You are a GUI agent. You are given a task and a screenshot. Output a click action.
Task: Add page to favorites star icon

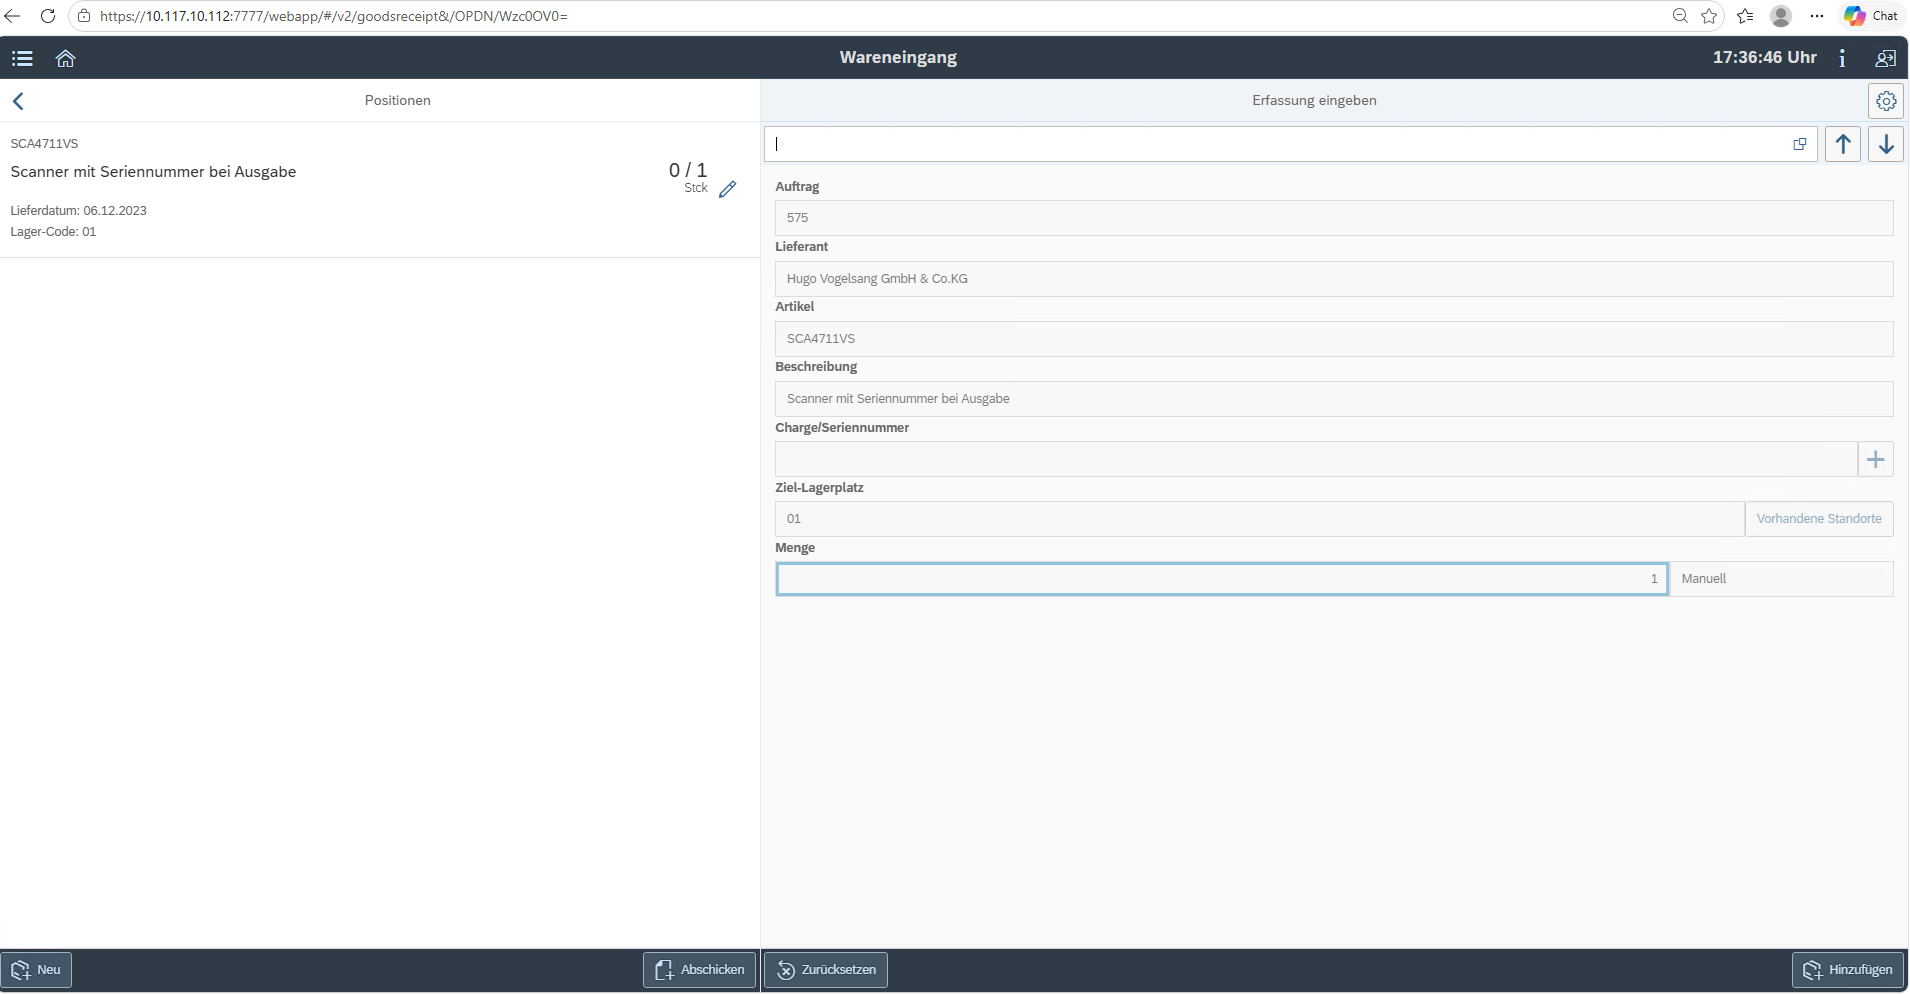pyautogui.click(x=1710, y=16)
